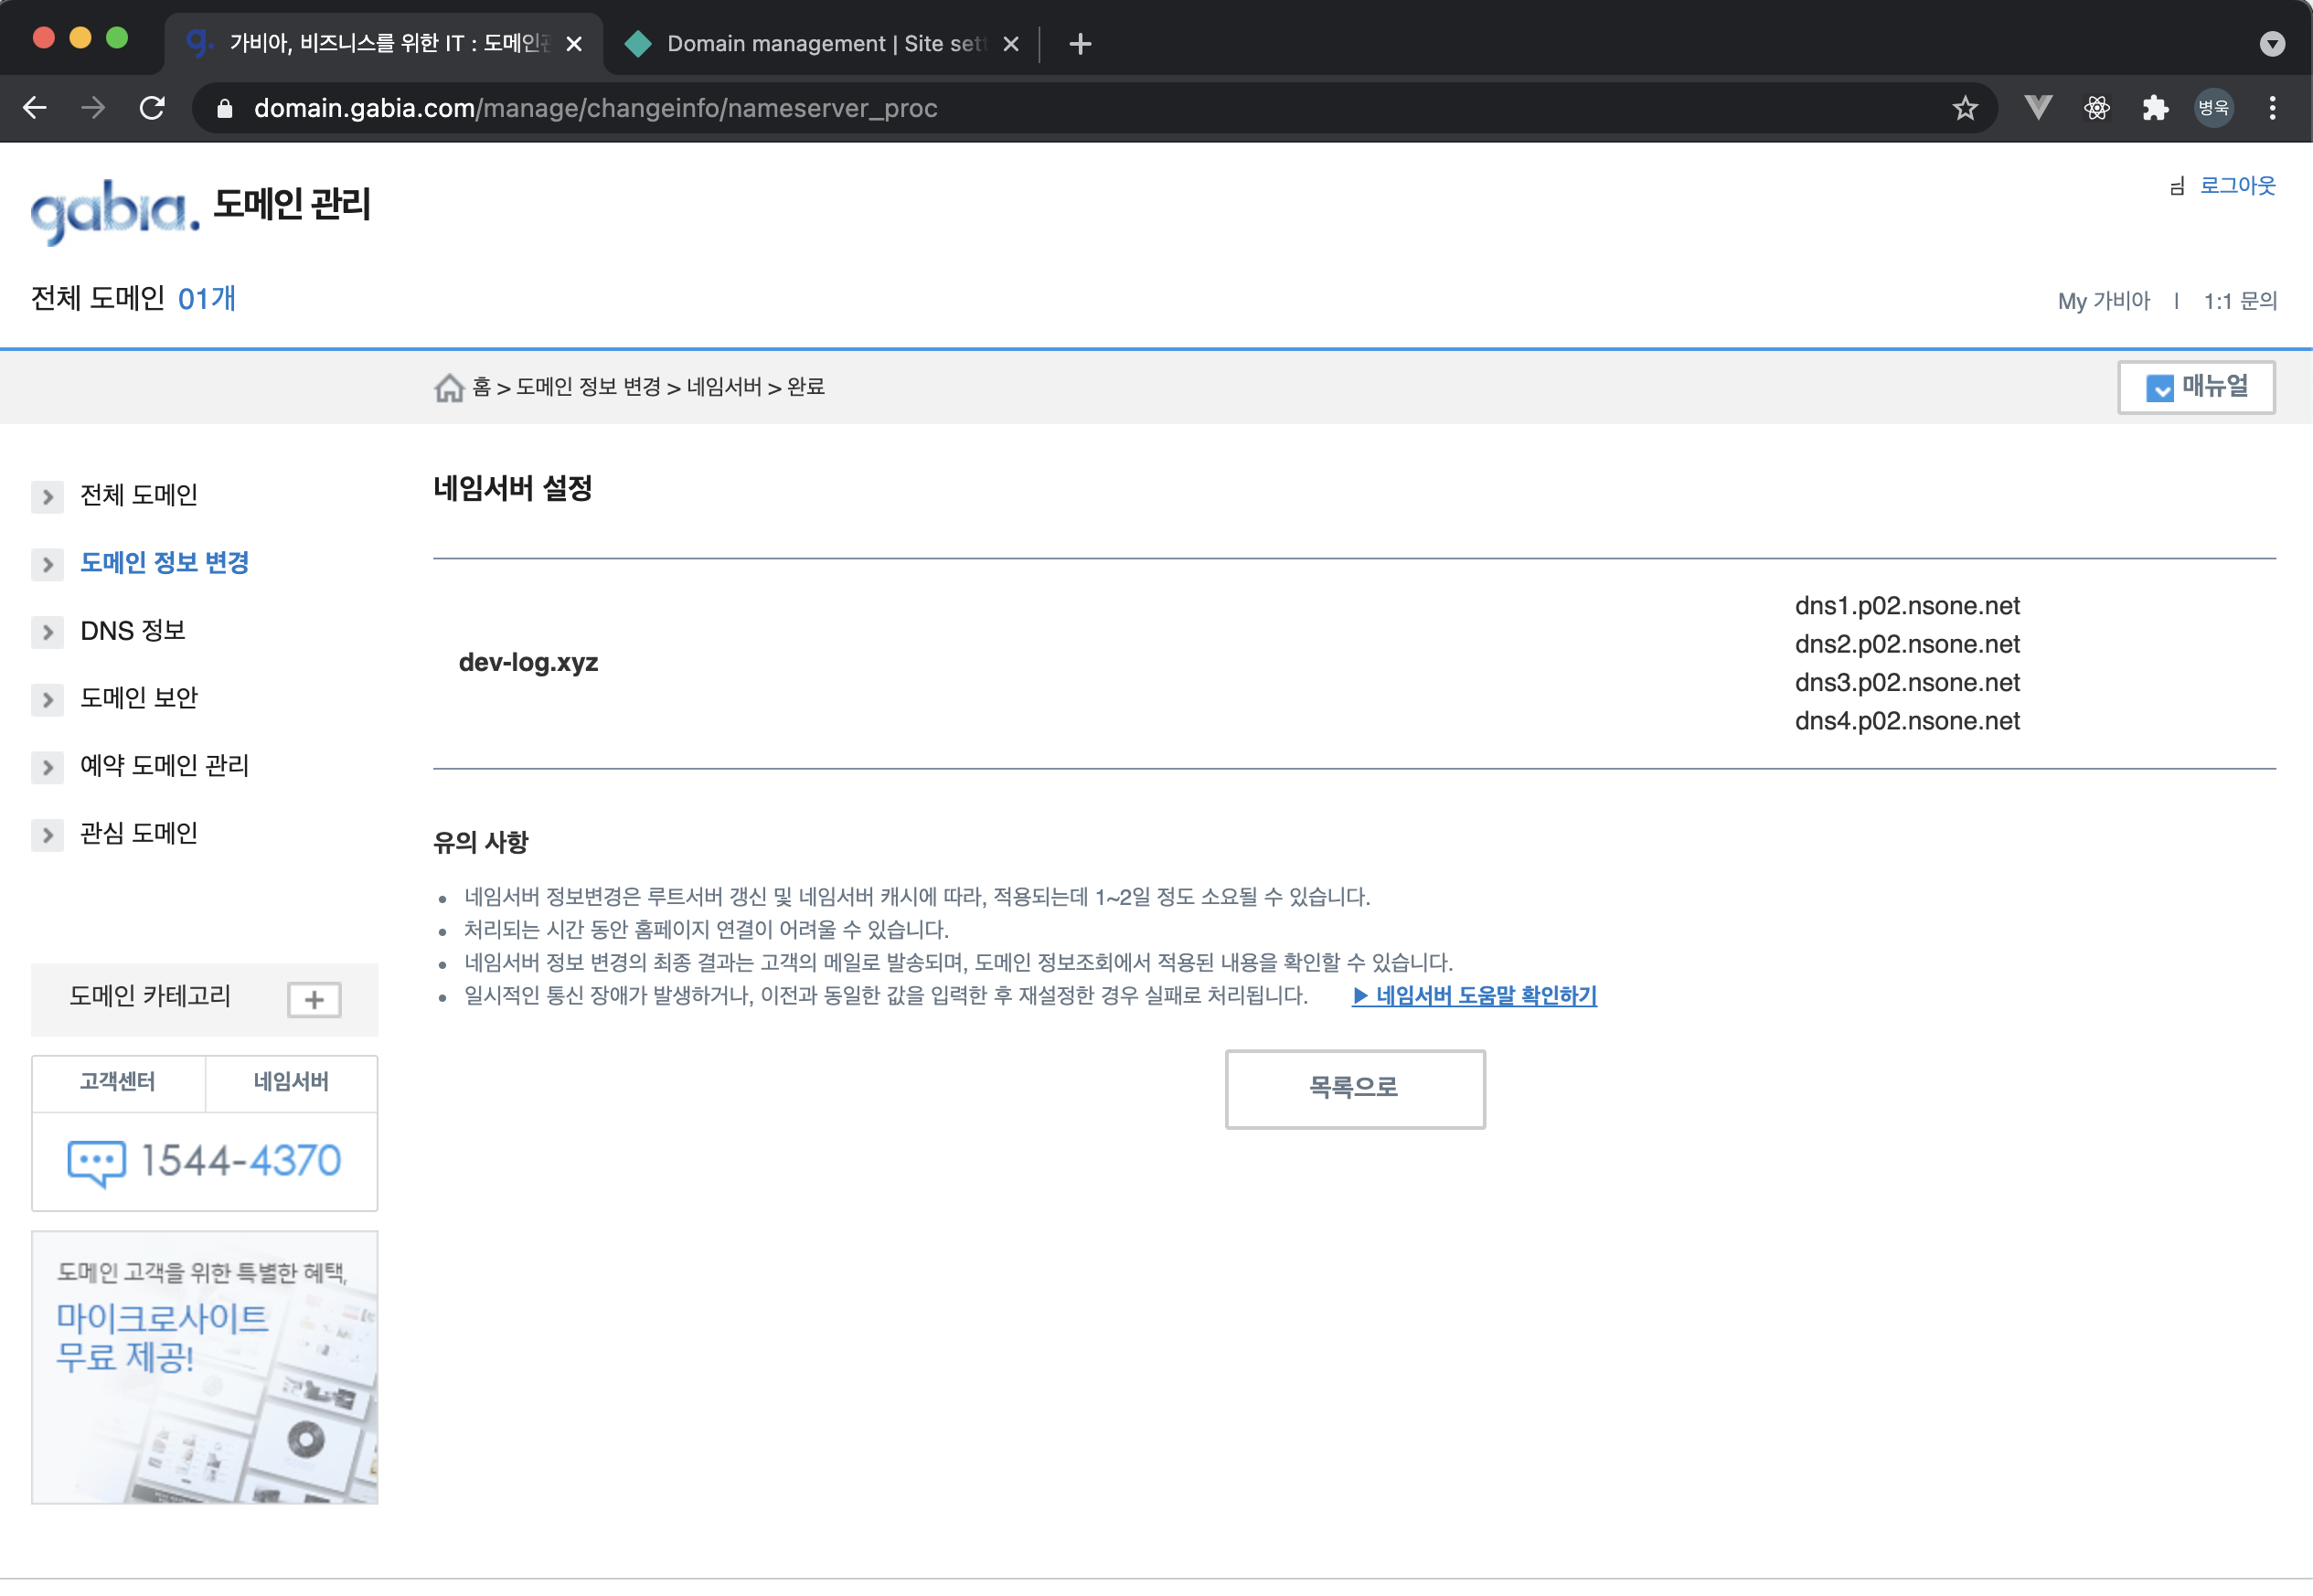Expand the DNS 정보 sidebar chevron
The width and height of the screenshot is (2313, 1596).
click(x=47, y=632)
